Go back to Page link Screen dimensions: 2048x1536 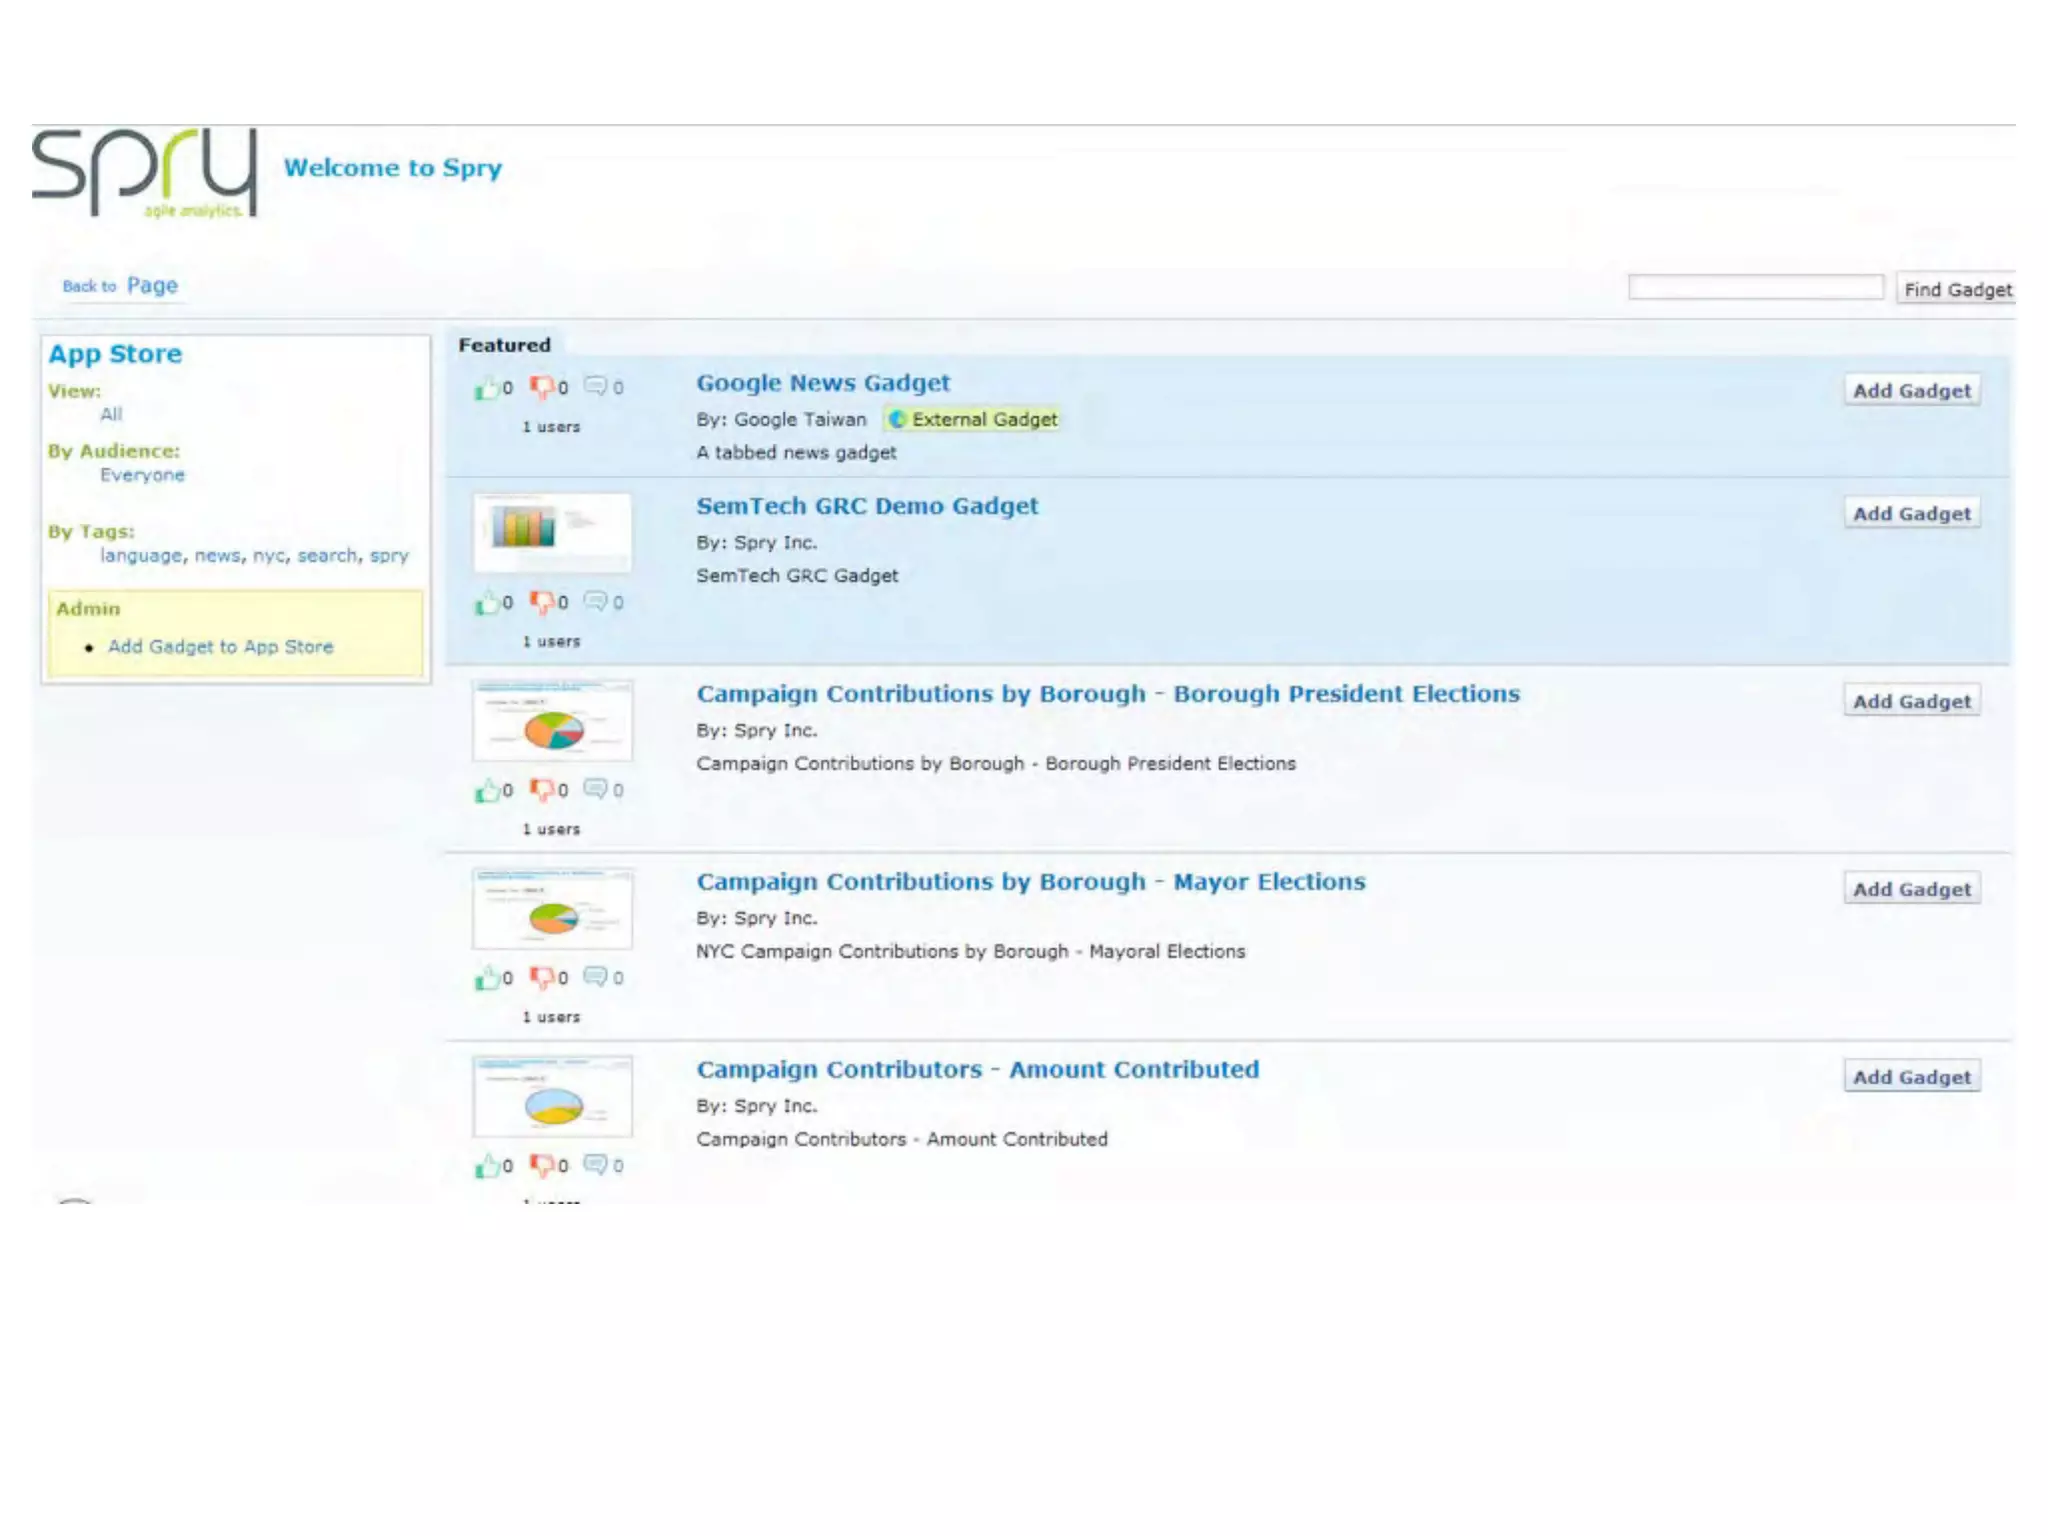coord(152,286)
